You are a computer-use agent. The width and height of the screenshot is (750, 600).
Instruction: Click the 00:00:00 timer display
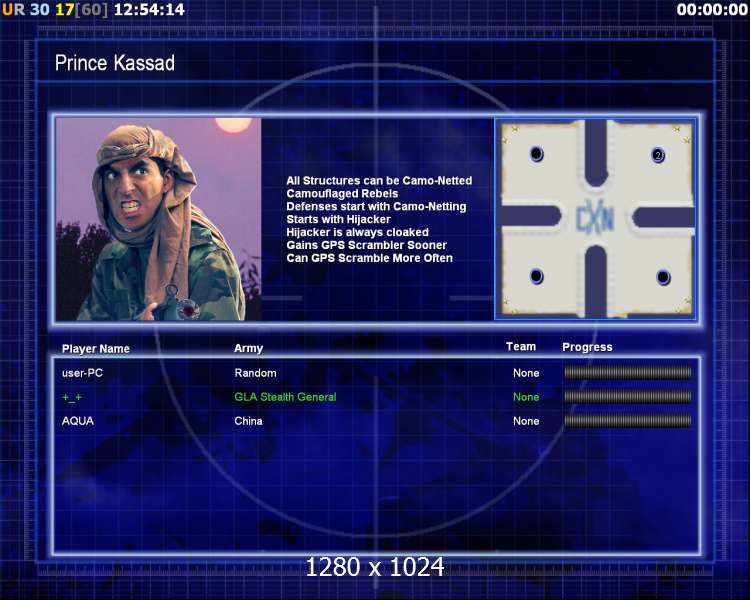(712, 10)
